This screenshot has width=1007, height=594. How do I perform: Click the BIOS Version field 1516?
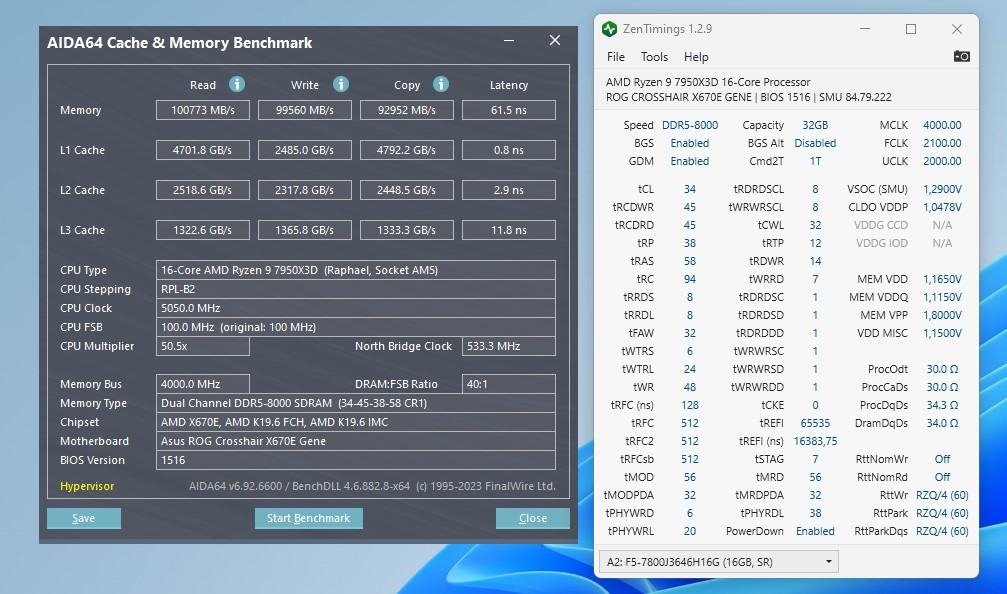[x=356, y=460]
